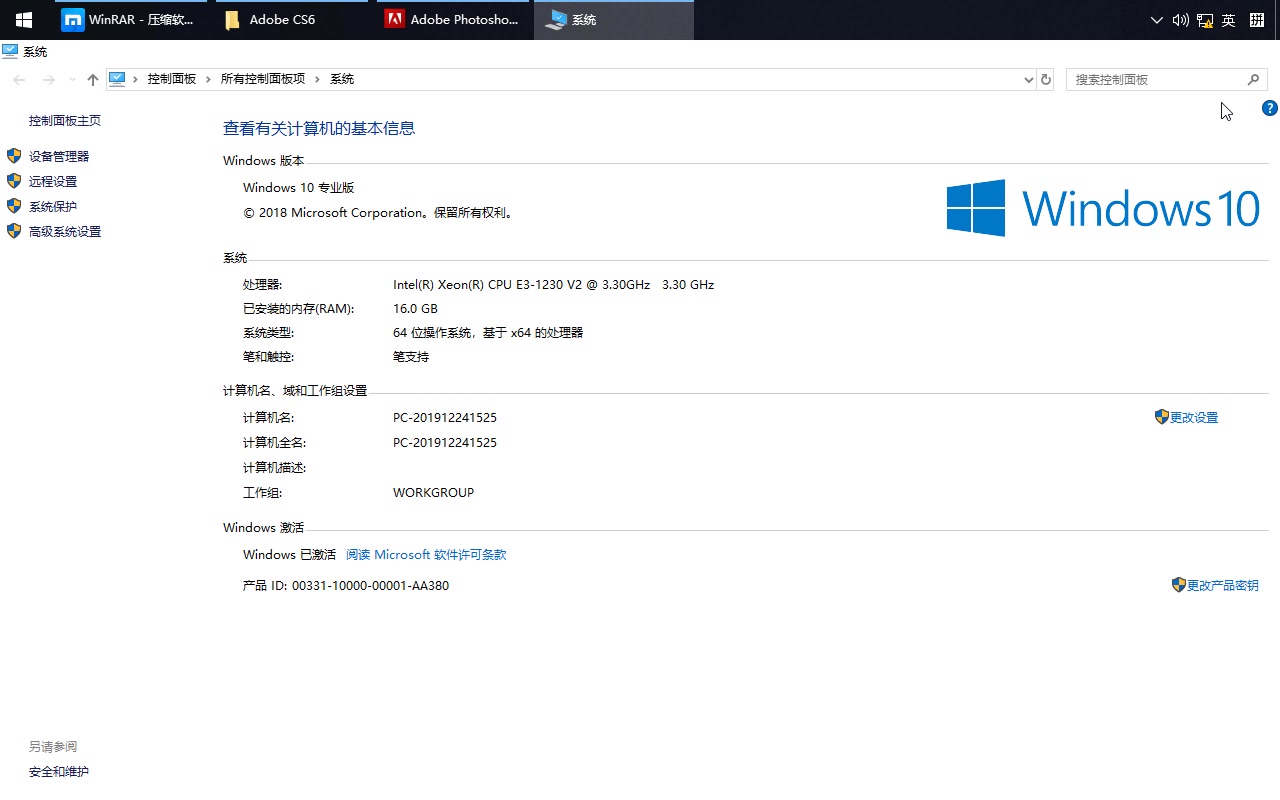
Task: Expand chevron after 控制面板 breadcrumb
Action: pos(208,79)
